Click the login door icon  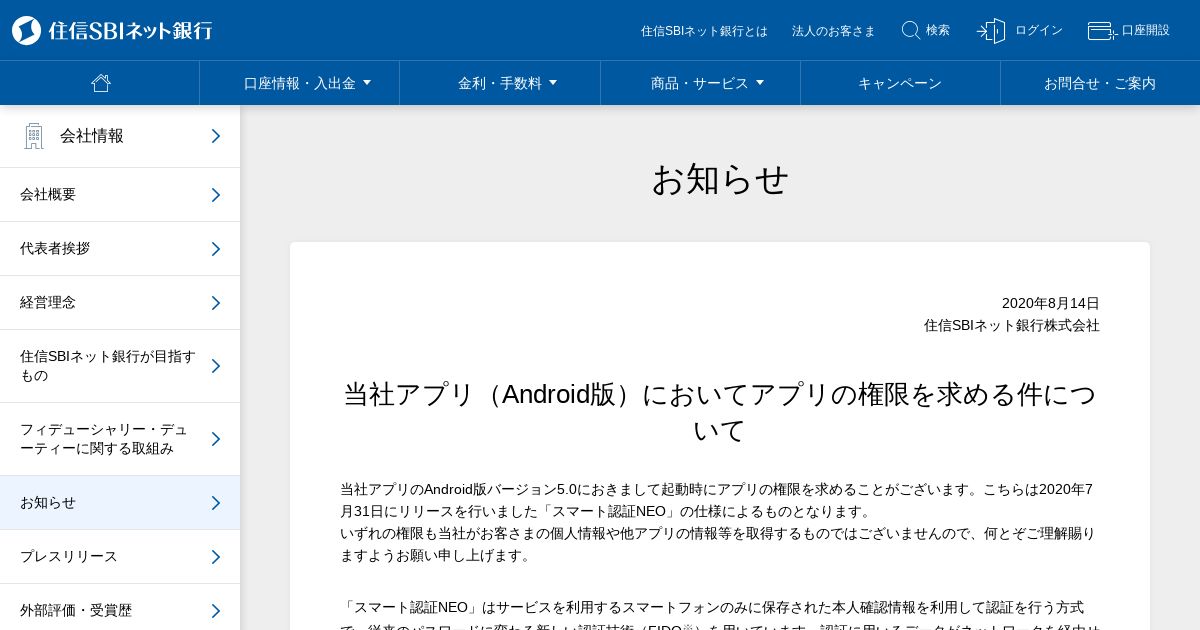pos(991,31)
